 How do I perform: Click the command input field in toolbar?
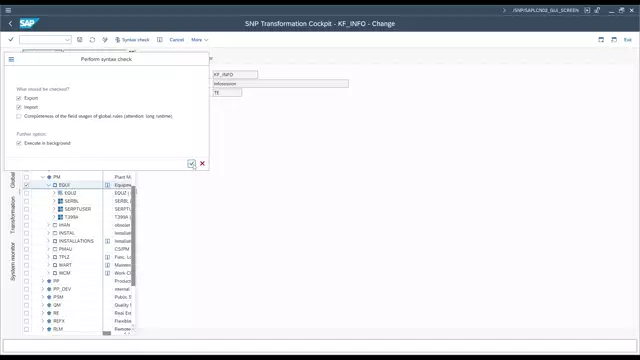pyautogui.click(x=42, y=40)
